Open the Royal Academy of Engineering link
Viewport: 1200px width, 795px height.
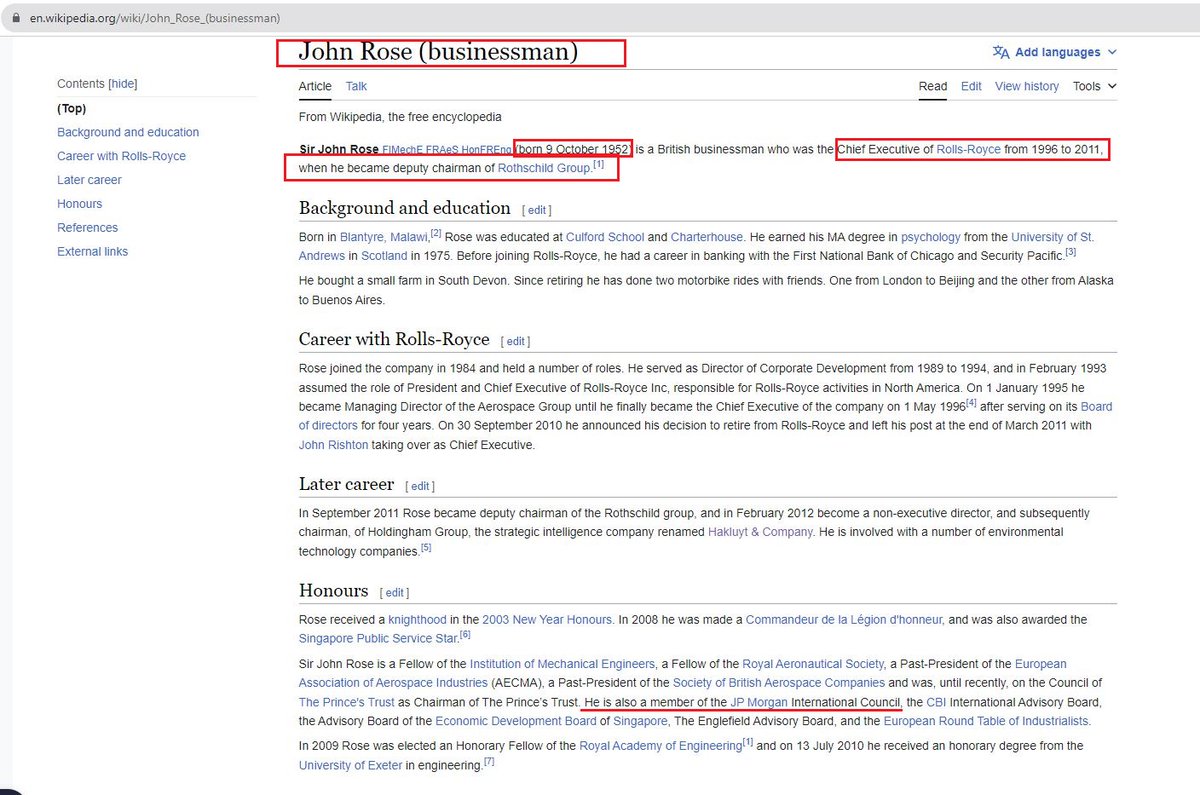[660, 745]
